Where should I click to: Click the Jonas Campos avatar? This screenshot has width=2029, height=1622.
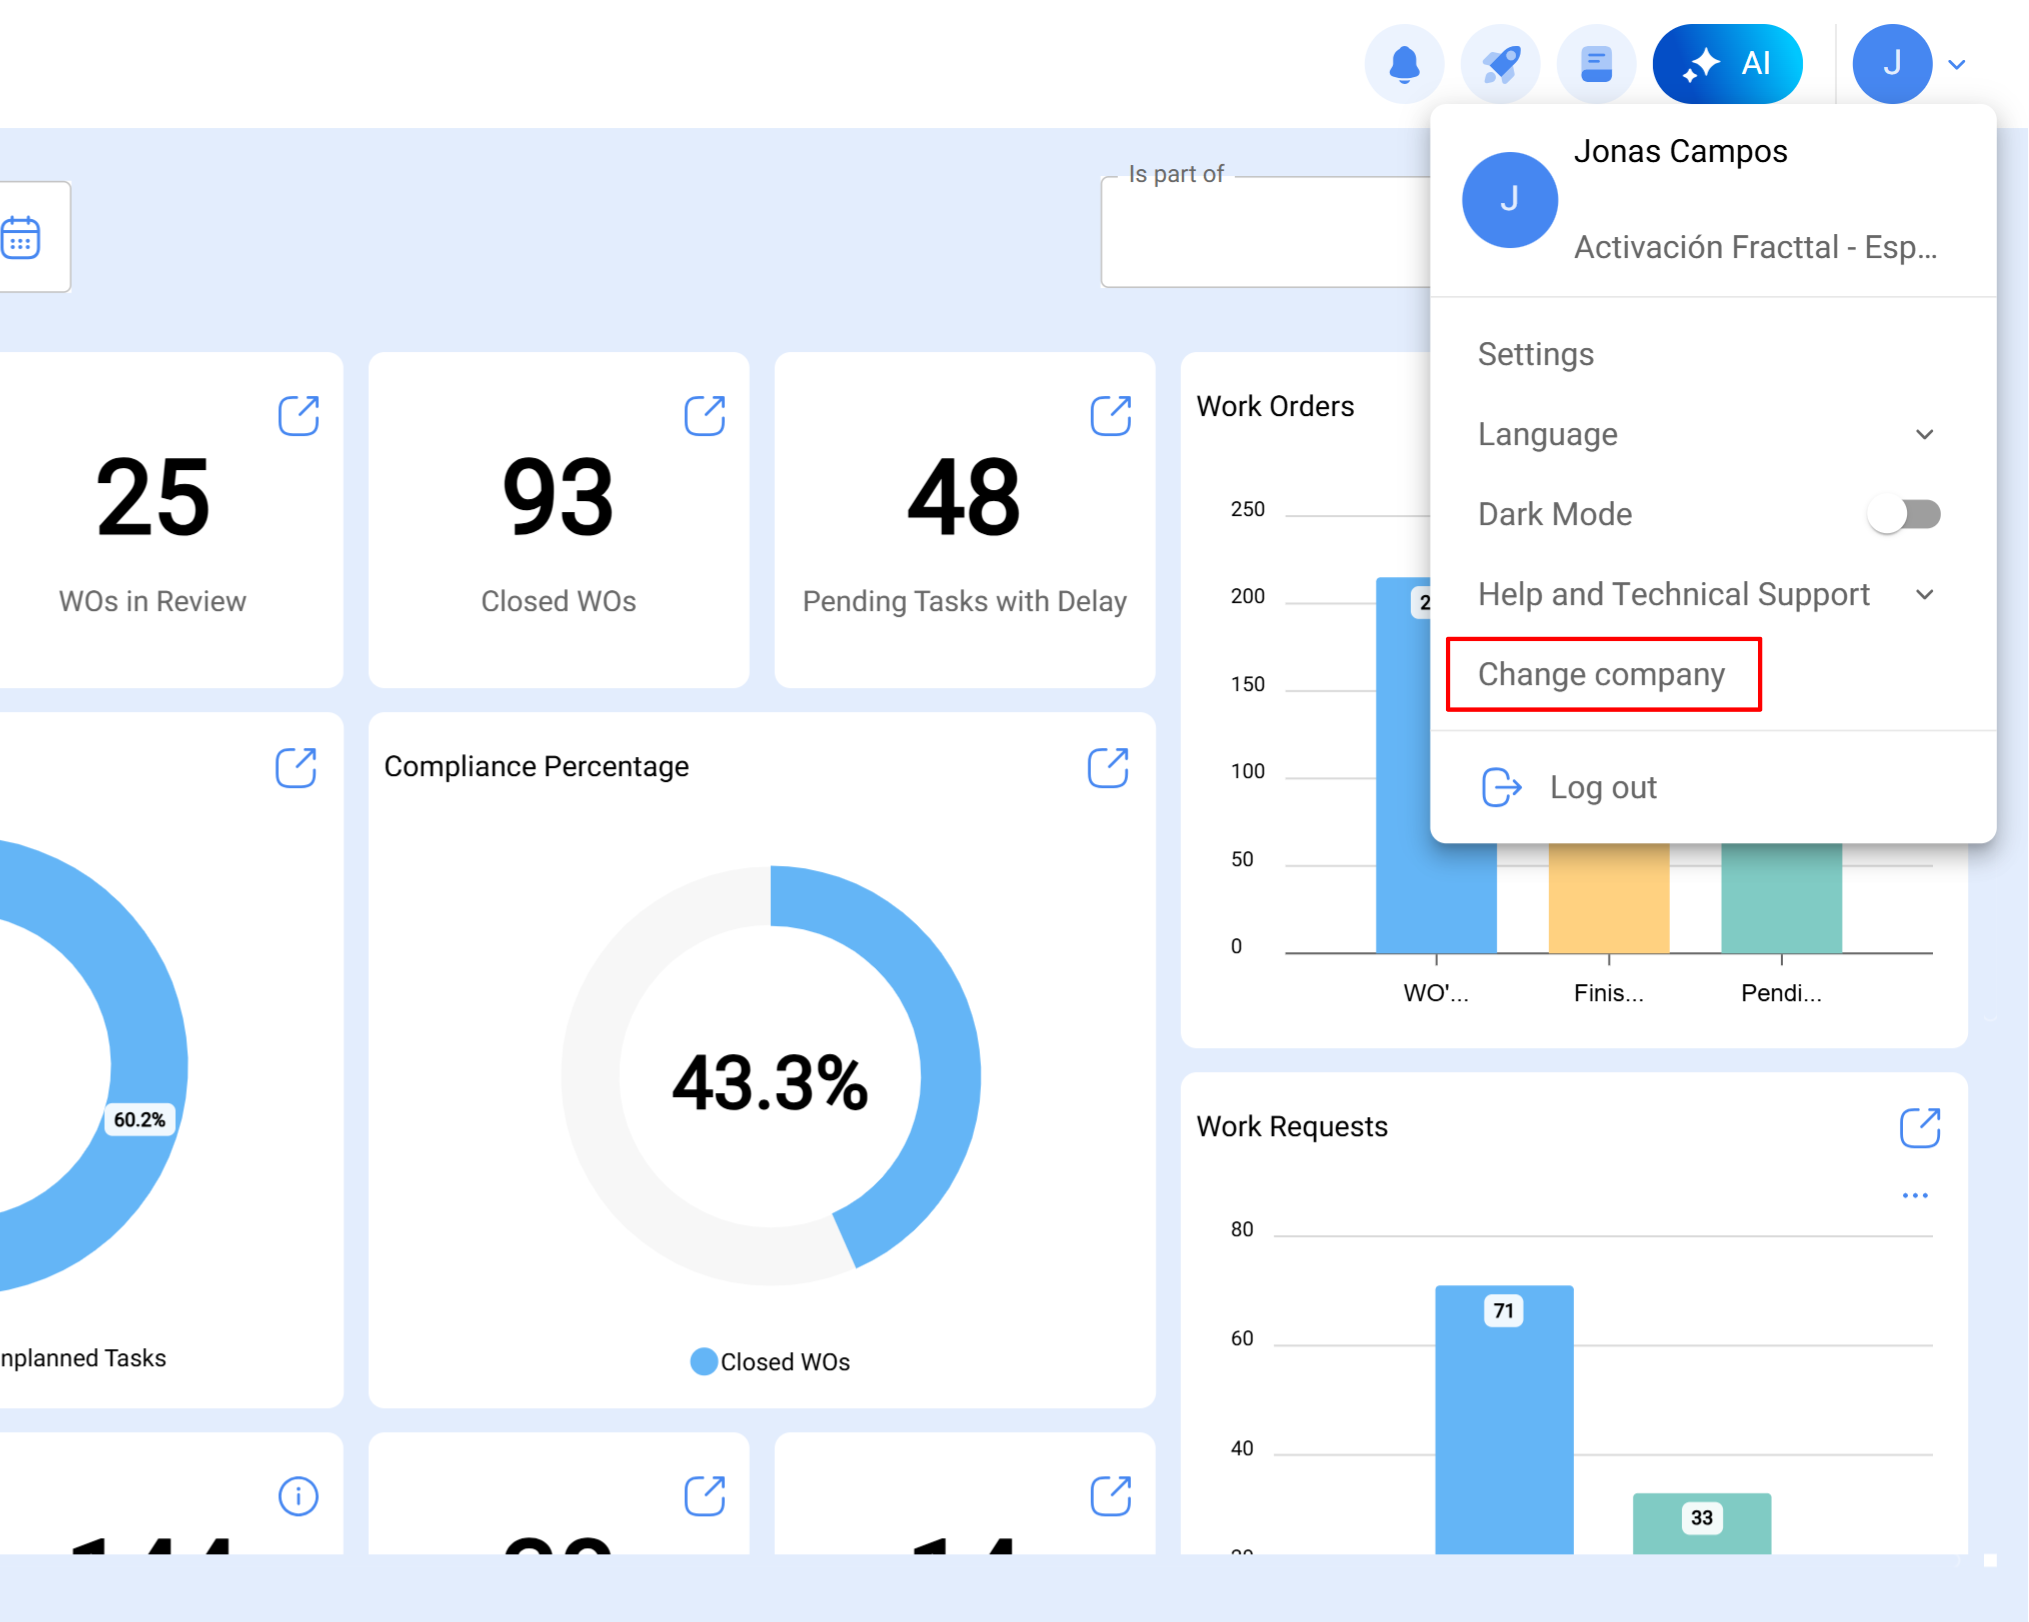(1891, 63)
